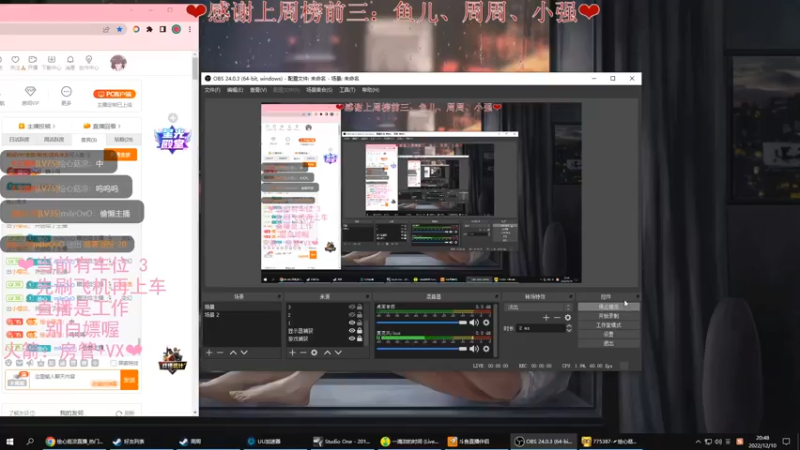Expand 直播回看 chevron link

[x=102, y=126]
